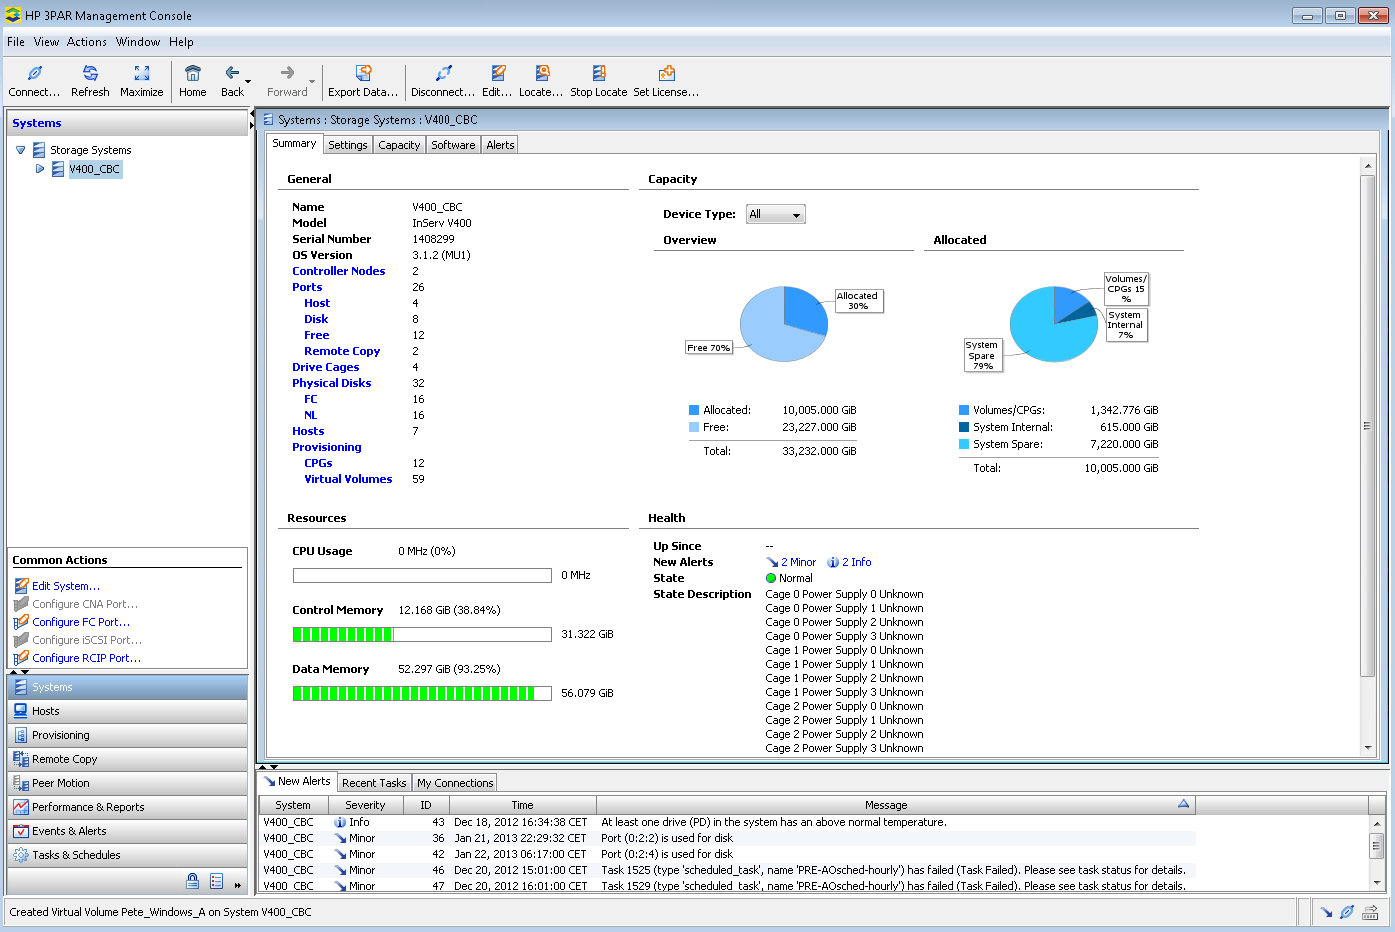Open the View menu
Screen dimensions: 1395x932
tap(46, 42)
